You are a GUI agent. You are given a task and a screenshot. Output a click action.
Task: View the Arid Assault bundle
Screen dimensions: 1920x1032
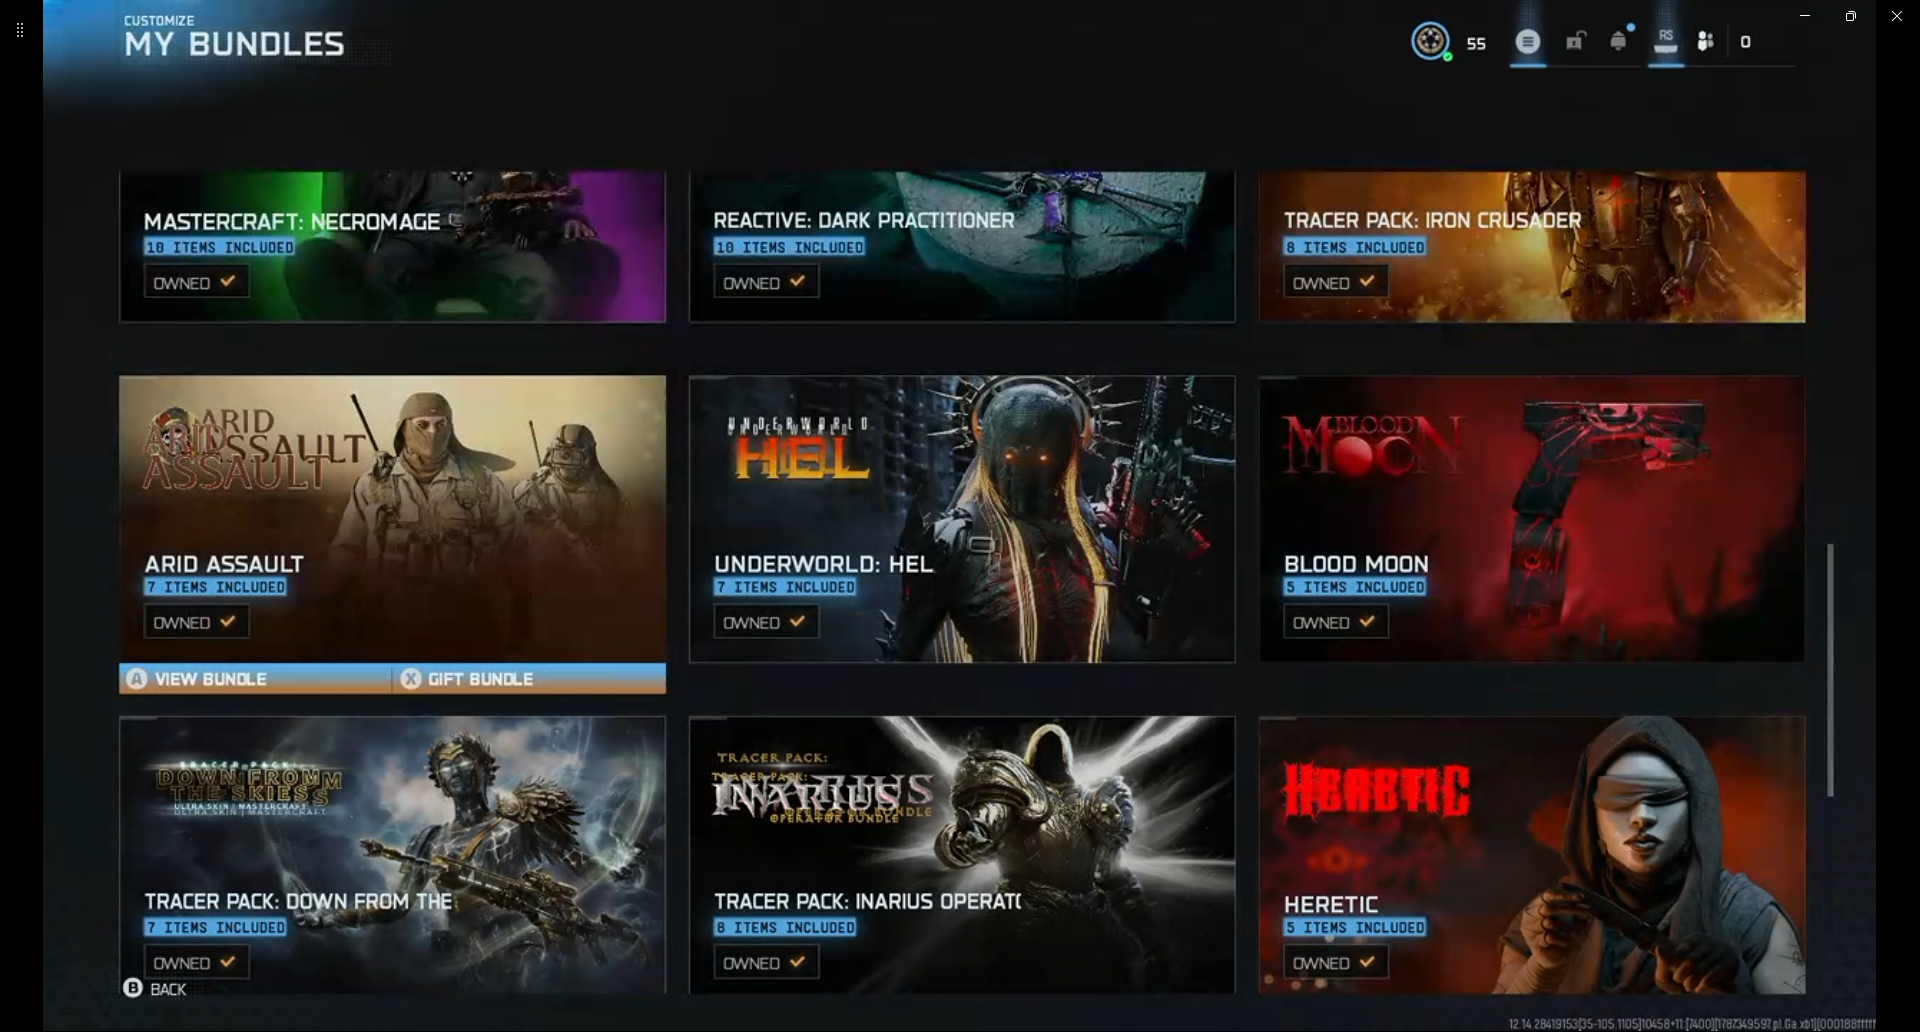click(255, 679)
